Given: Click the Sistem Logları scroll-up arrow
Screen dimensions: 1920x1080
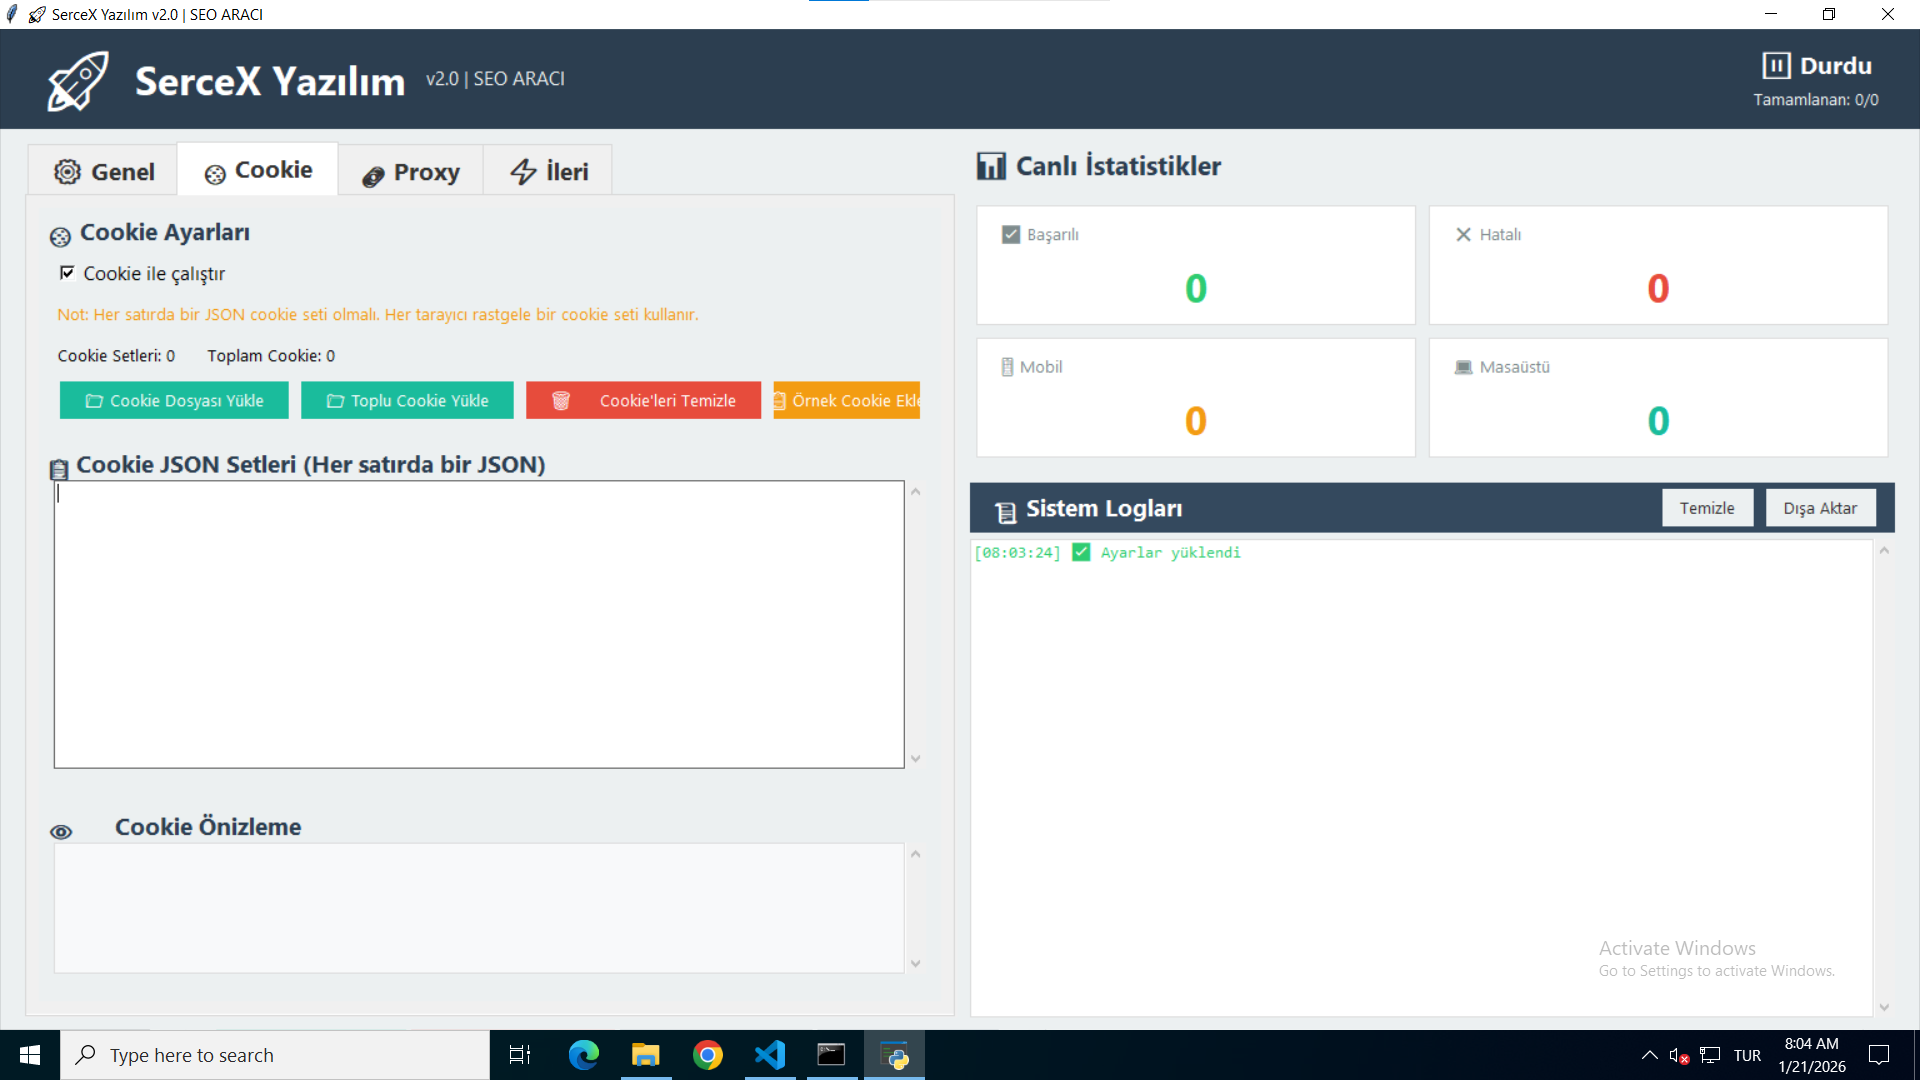Looking at the screenshot, I should tap(1884, 551).
